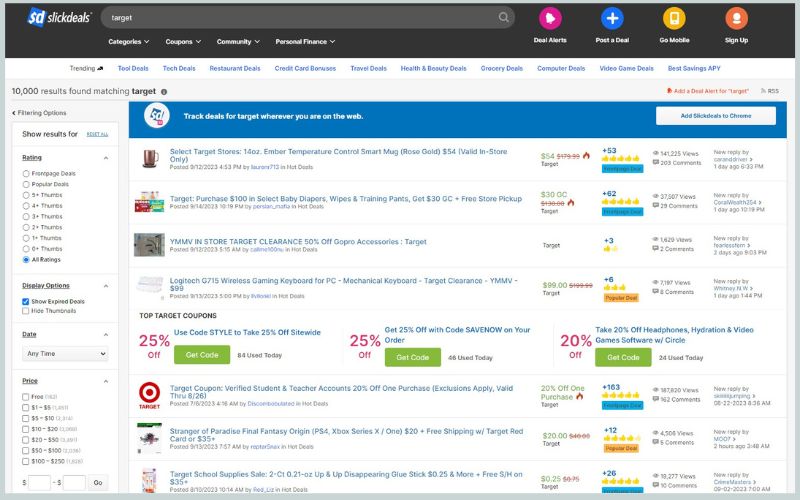Open the Personal Finance dropdown menu

click(305, 42)
